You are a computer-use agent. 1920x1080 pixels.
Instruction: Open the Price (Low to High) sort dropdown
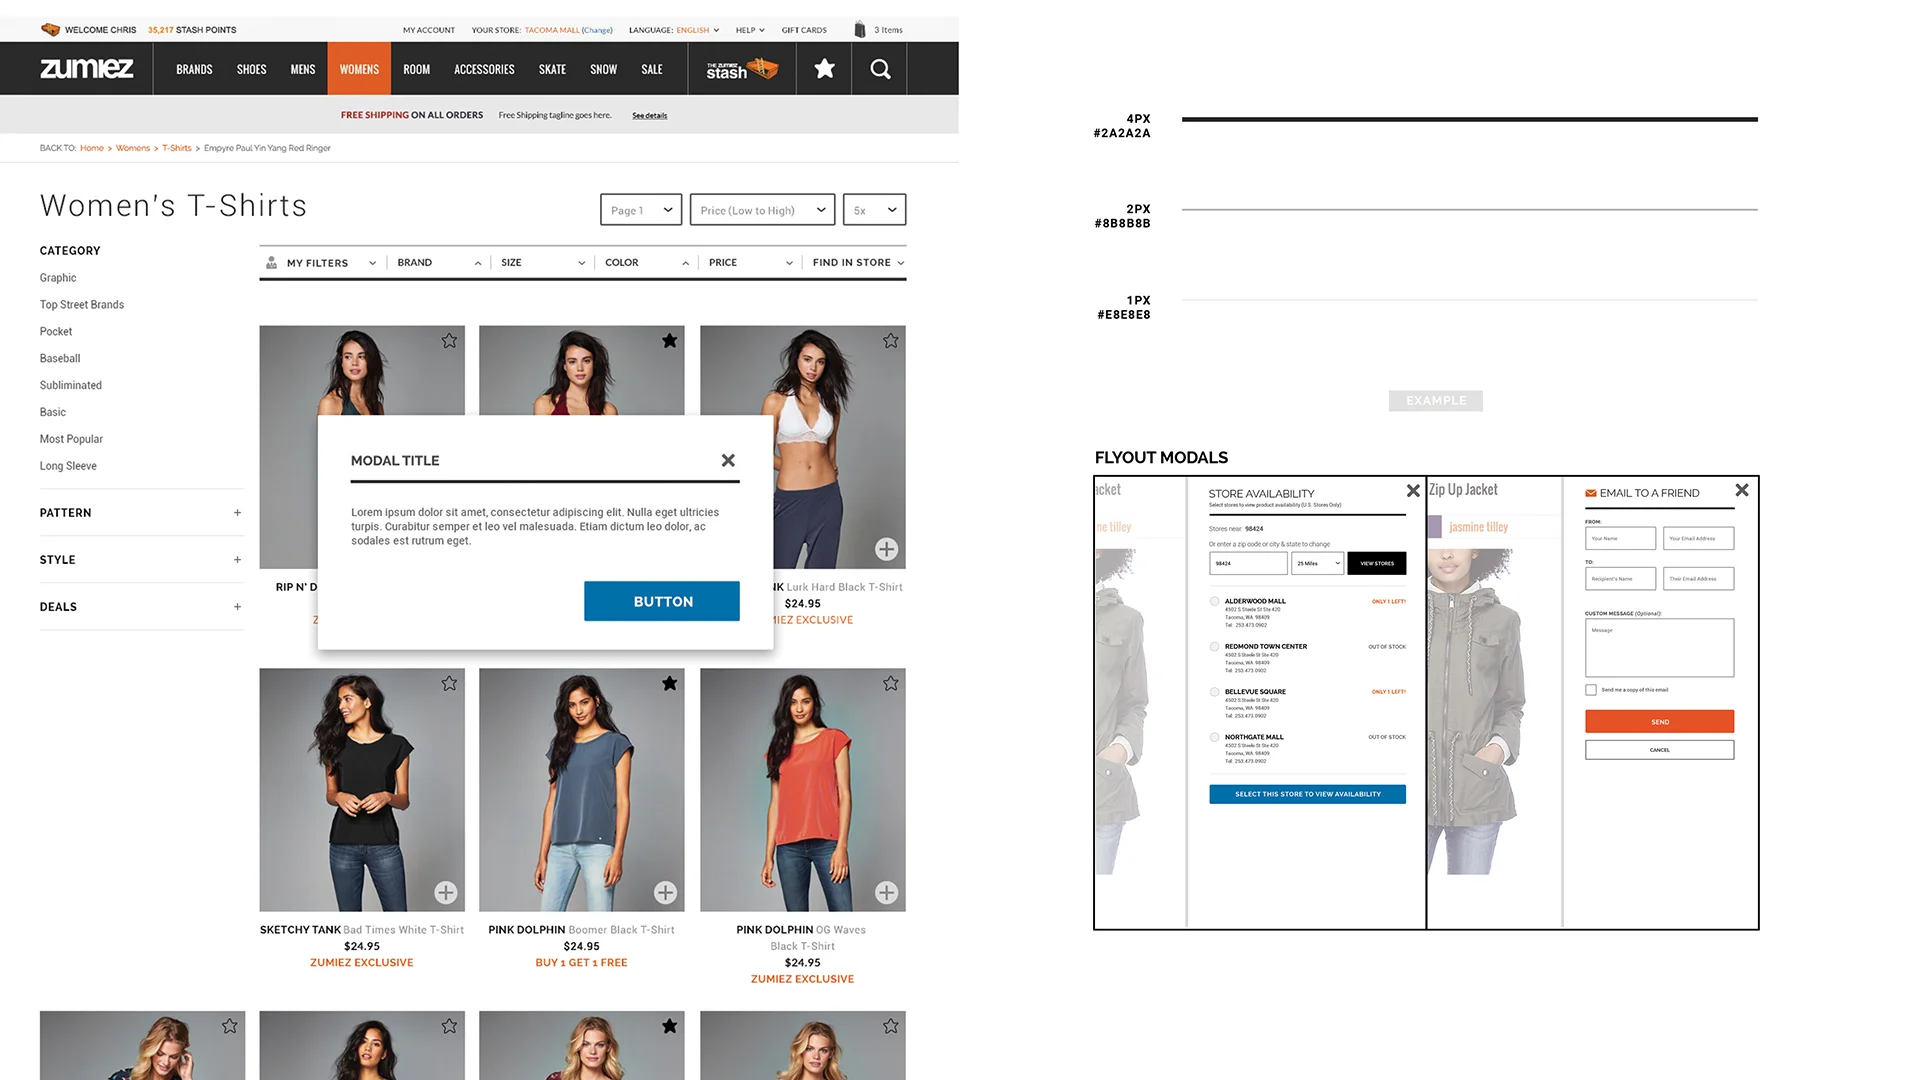[762, 210]
